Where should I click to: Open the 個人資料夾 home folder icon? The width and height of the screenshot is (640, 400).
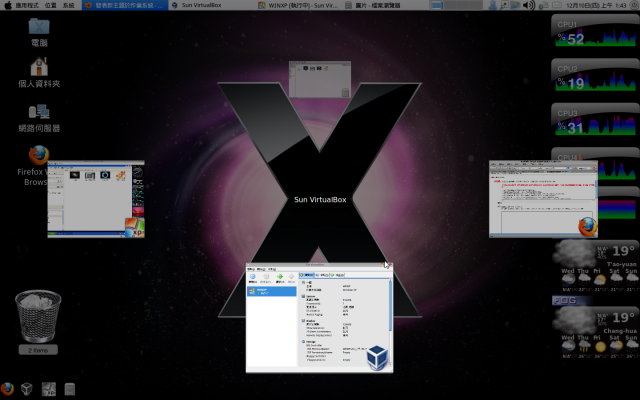pyautogui.click(x=39, y=72)
